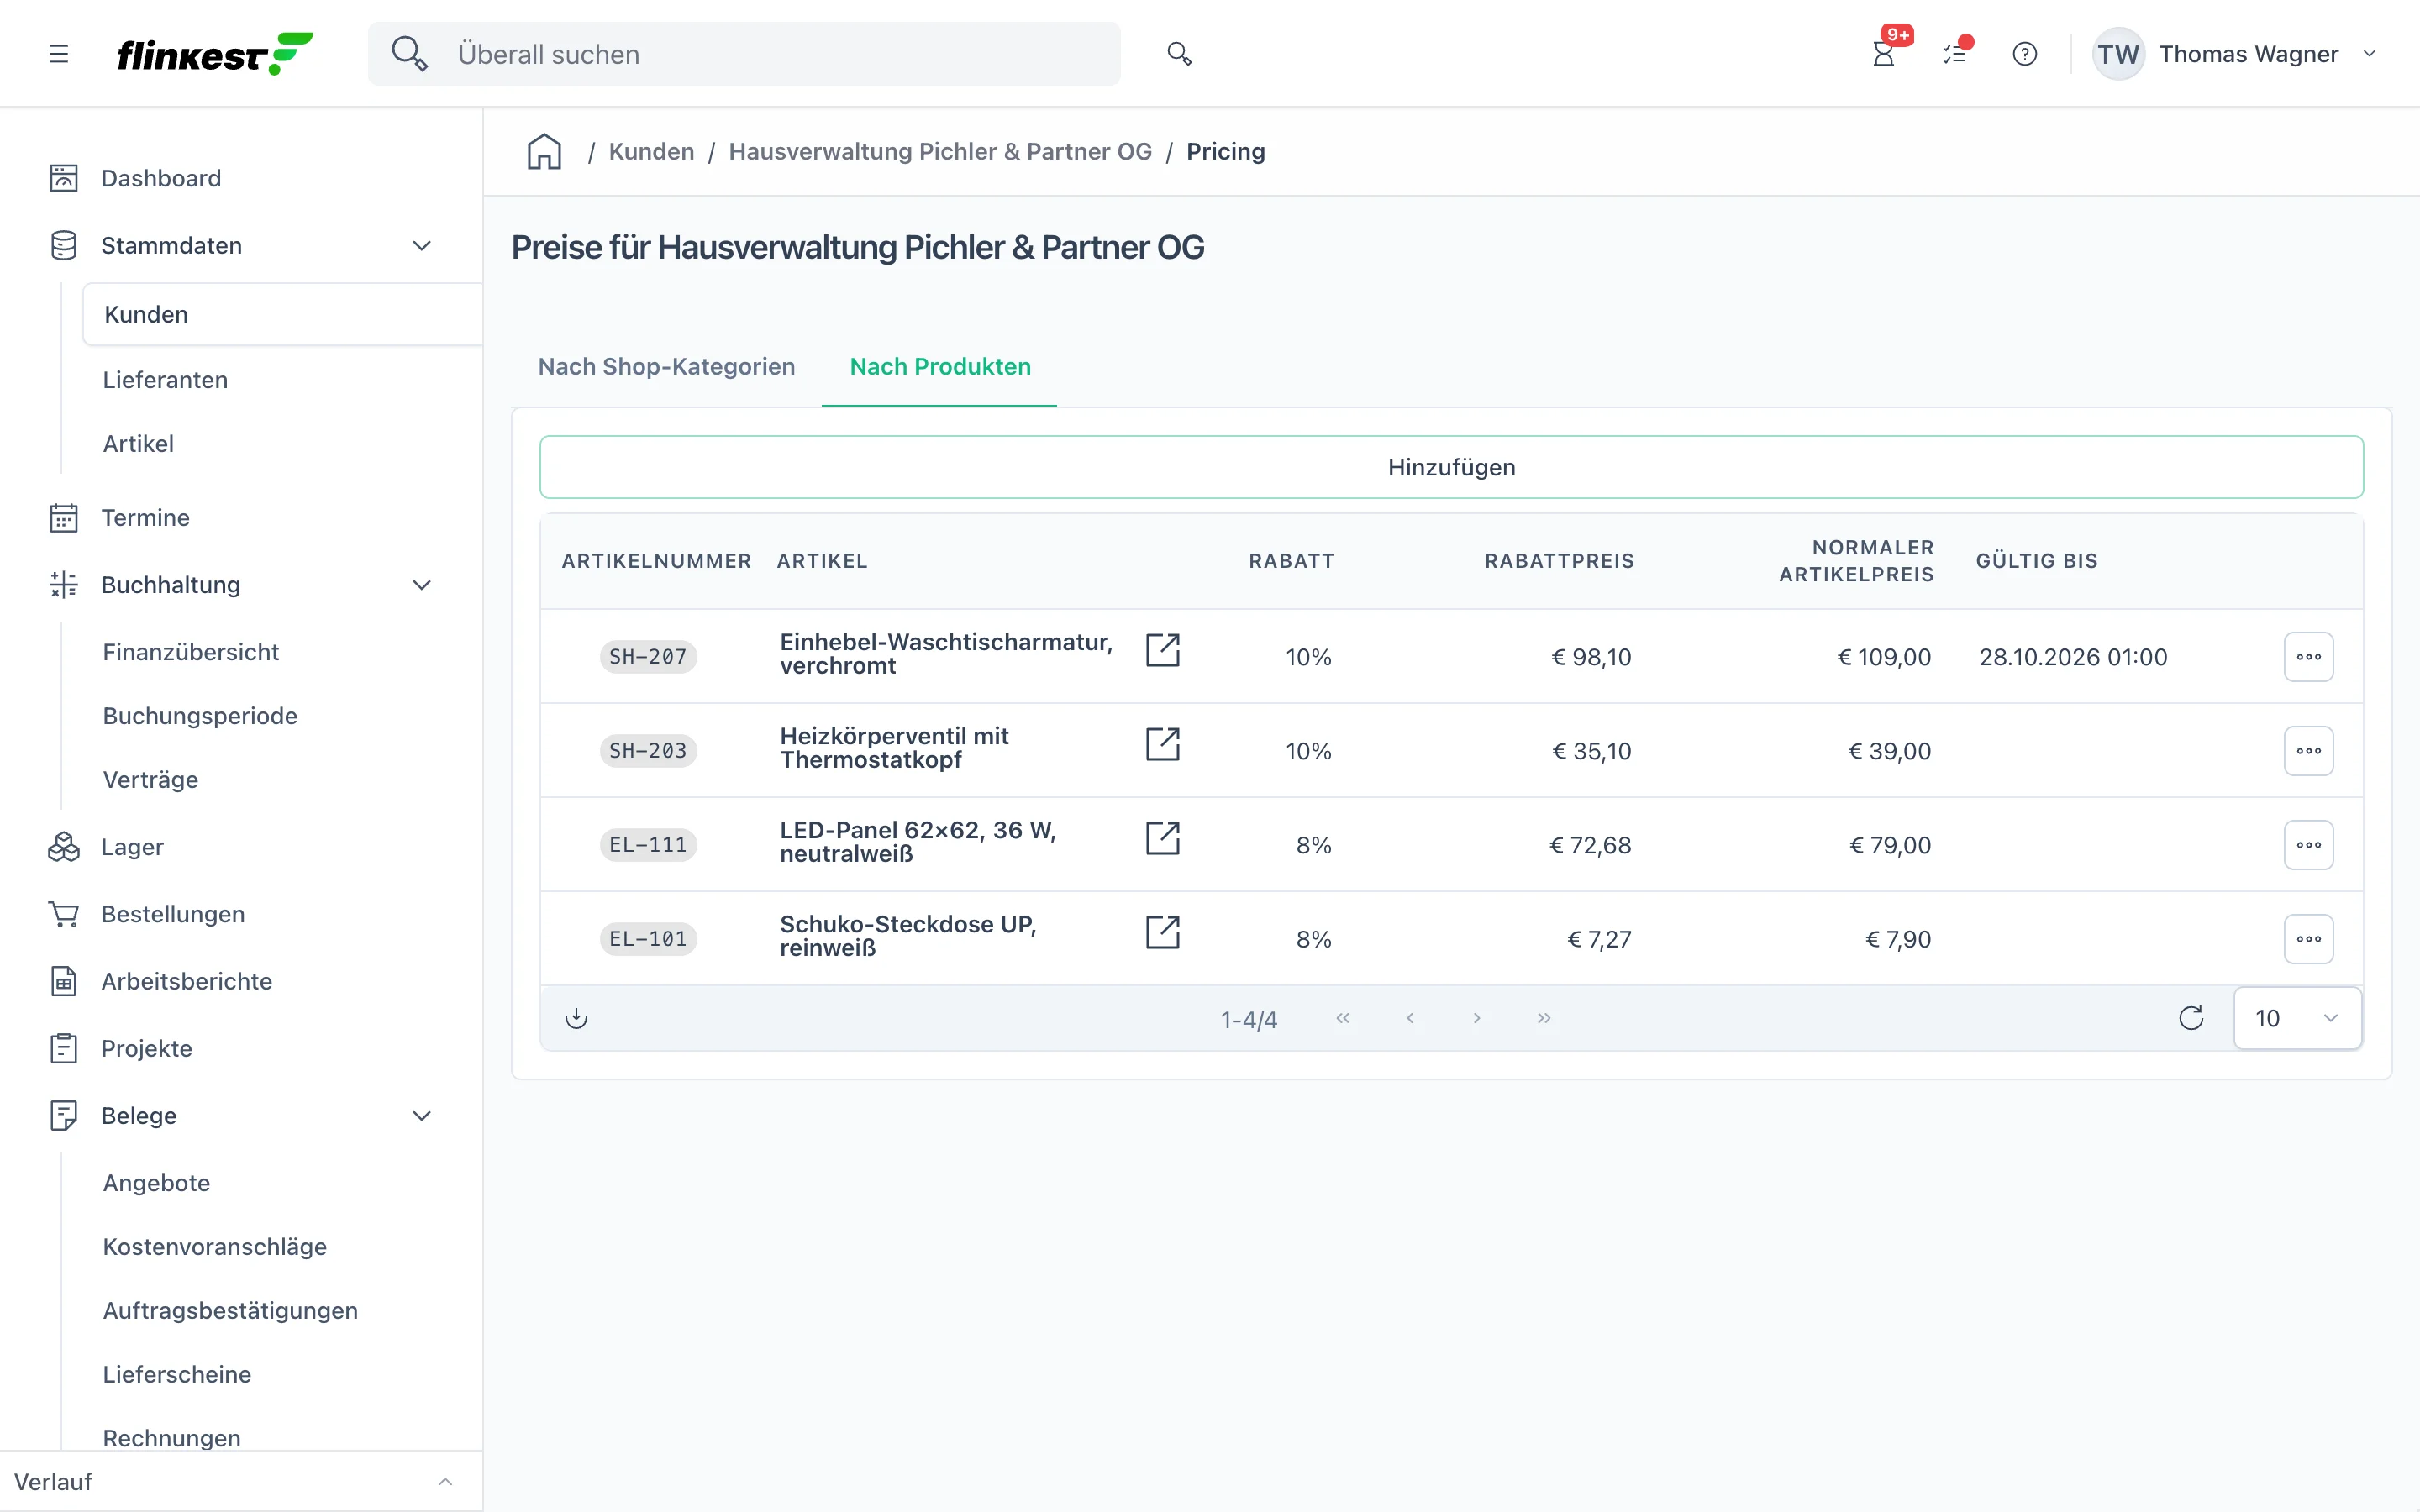Open Hausverwaltung Pichler & Partner OG breadcrumb
The width and height of the screenshot is (2420, 1512).
[940, 152]
